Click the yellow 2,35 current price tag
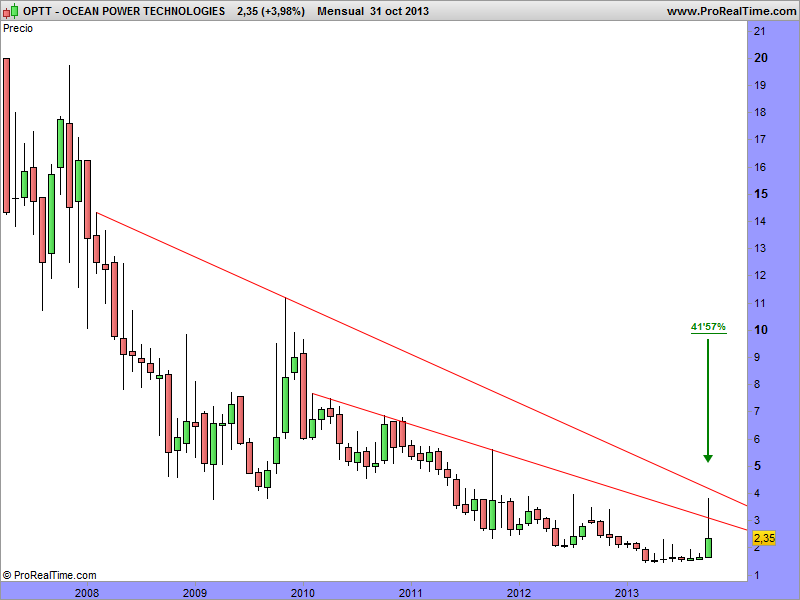Viewport: 800px width, 600px height. (x=764, y=537)
